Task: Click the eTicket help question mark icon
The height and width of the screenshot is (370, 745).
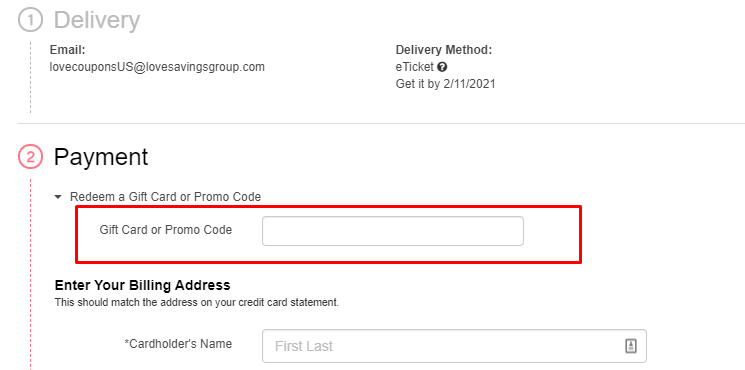Action: 442,67
